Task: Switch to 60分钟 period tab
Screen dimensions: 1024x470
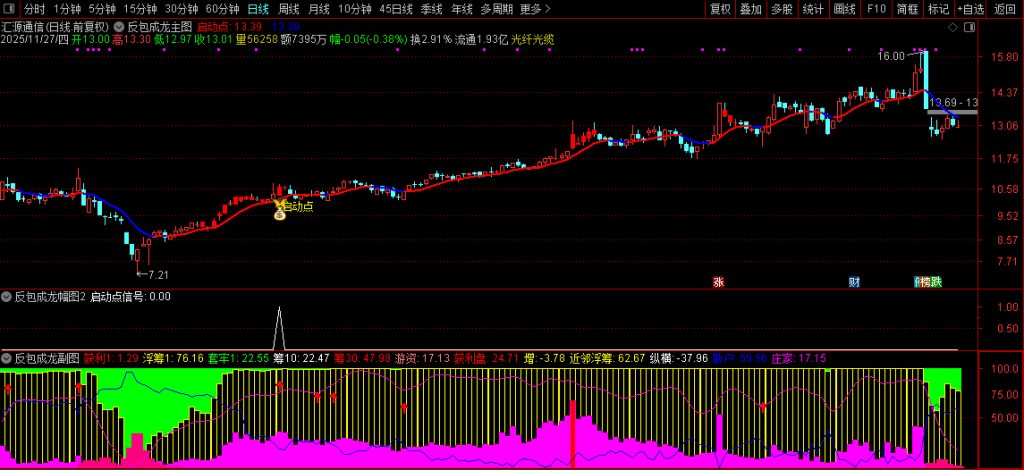Action: [x=222, y=9]
